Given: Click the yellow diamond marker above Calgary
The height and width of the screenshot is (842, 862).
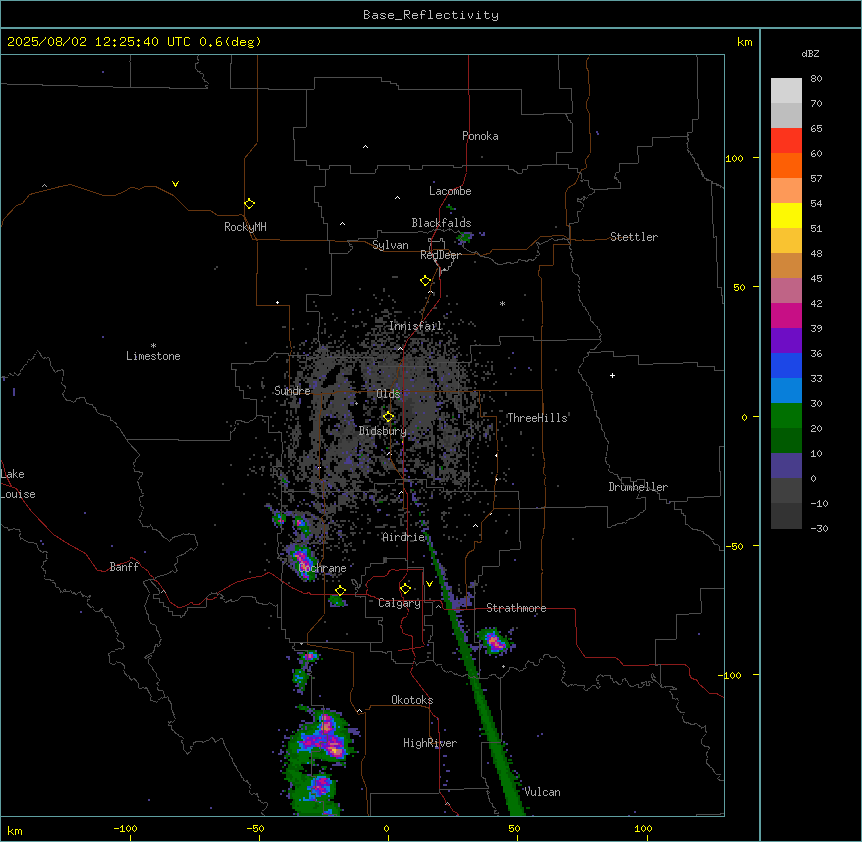Looking at the screenshot, I should click(x=405, y=589).
